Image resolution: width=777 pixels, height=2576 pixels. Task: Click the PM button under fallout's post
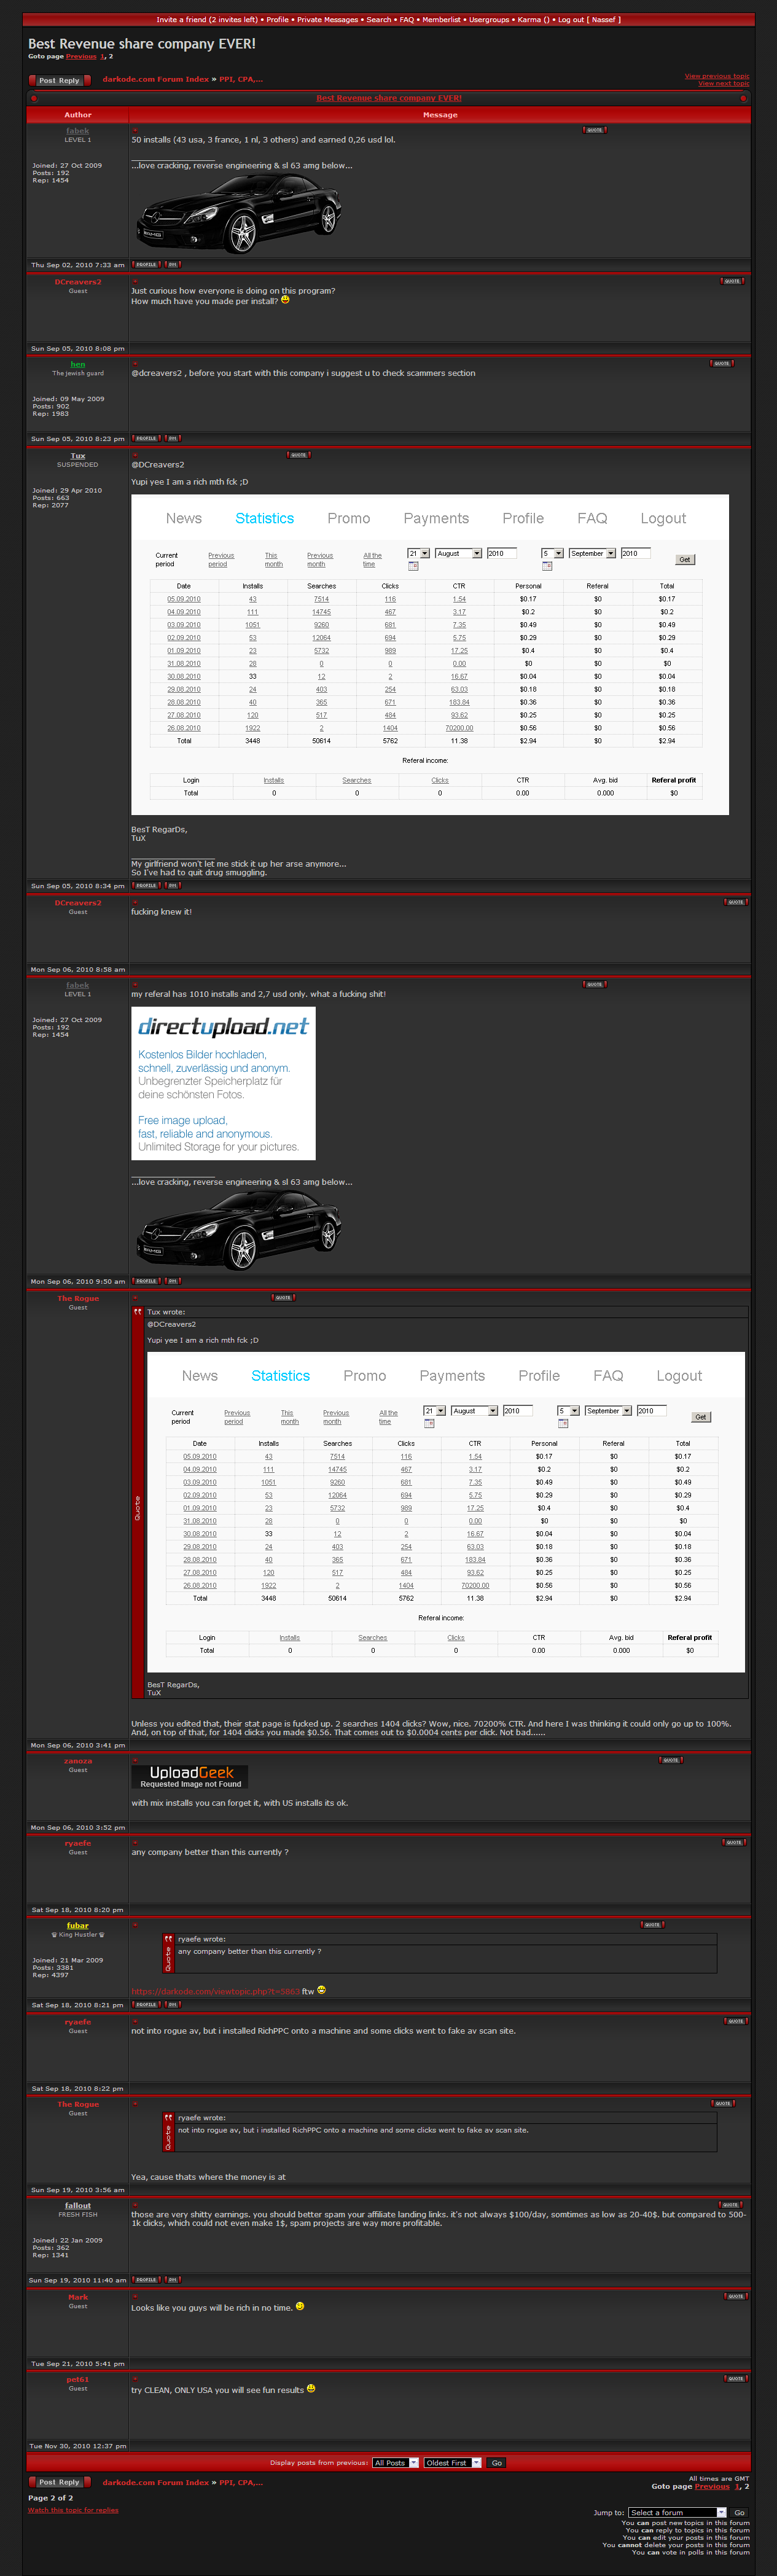tap(172, 2280)
